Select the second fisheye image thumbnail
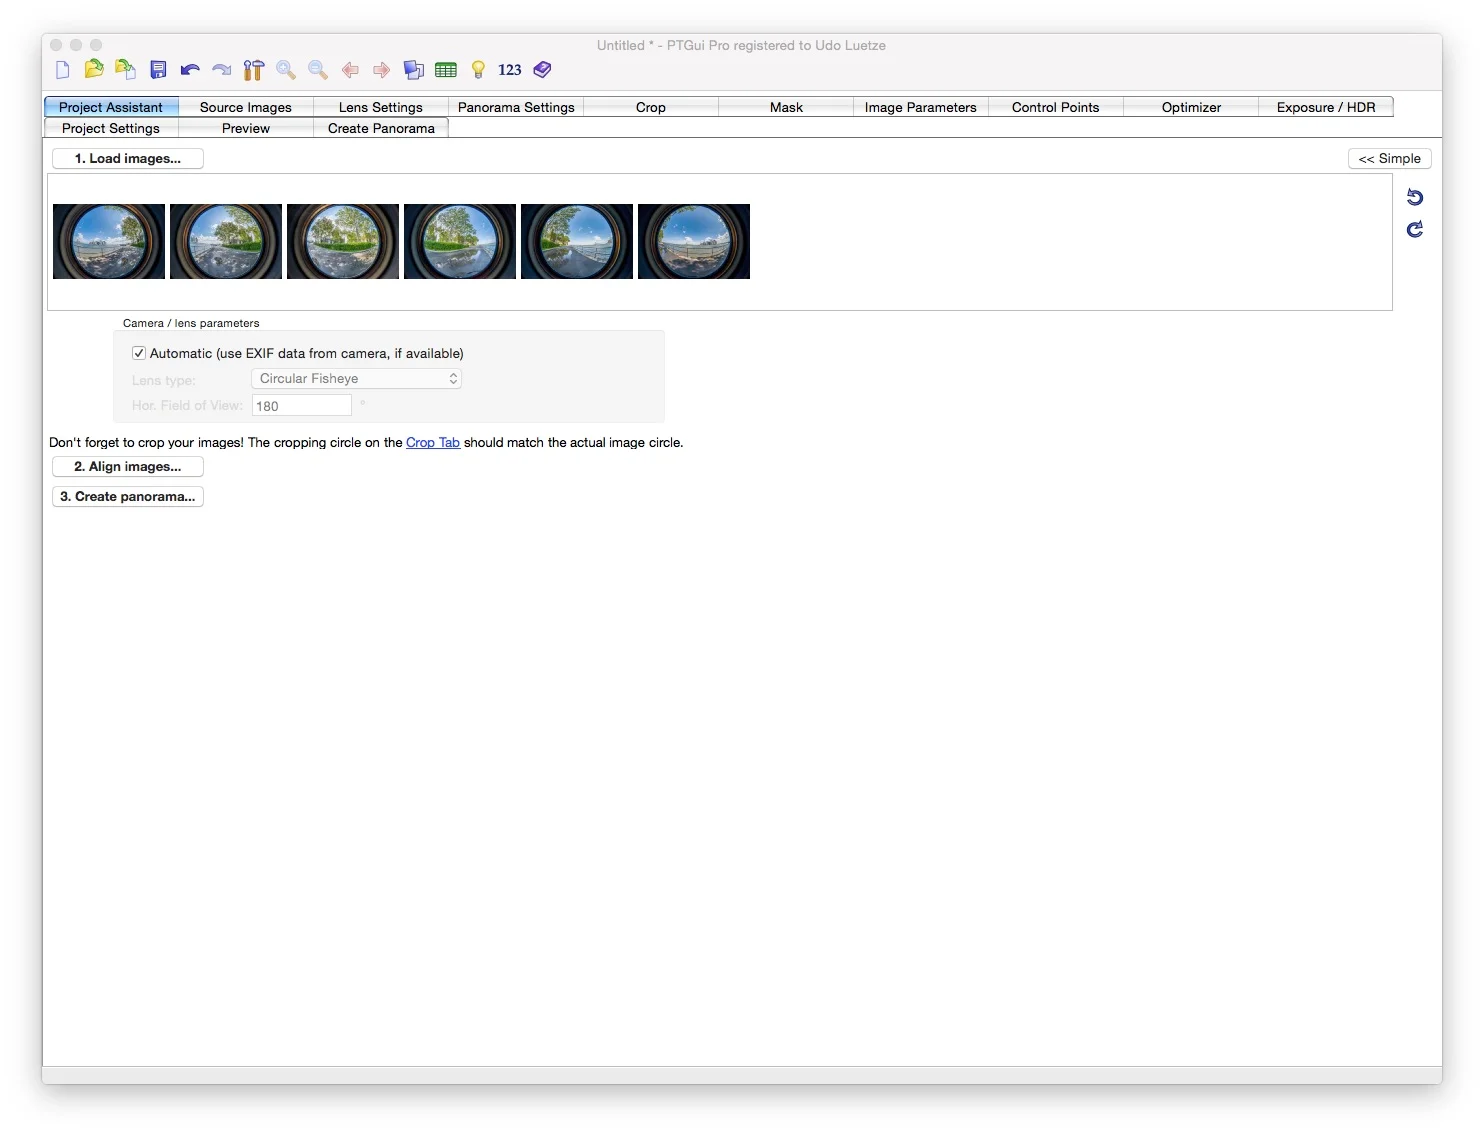1484x1134 pixels. [226, 242]
